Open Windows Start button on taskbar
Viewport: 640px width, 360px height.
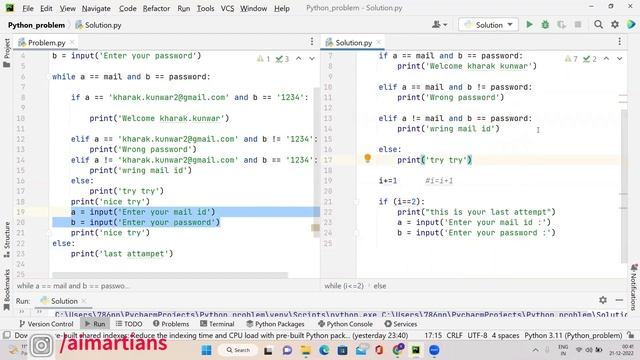(207, 350)
